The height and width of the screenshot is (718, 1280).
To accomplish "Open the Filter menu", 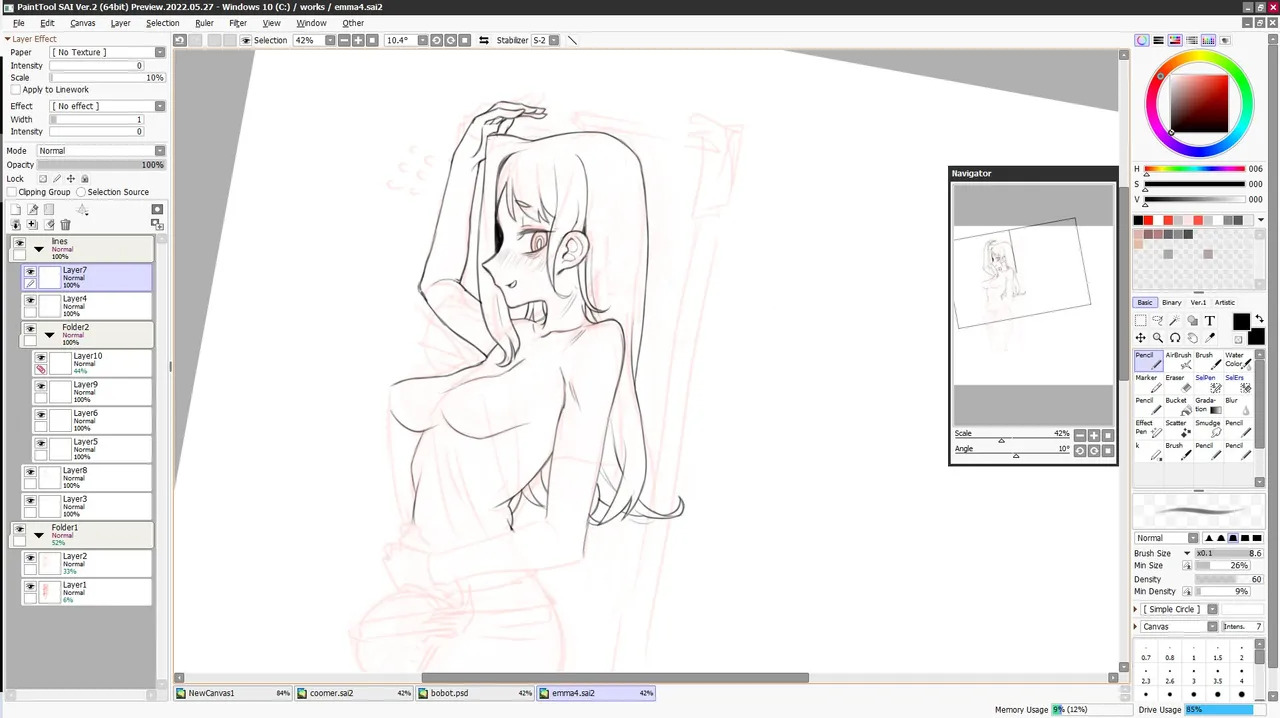I will coord(238,23).
